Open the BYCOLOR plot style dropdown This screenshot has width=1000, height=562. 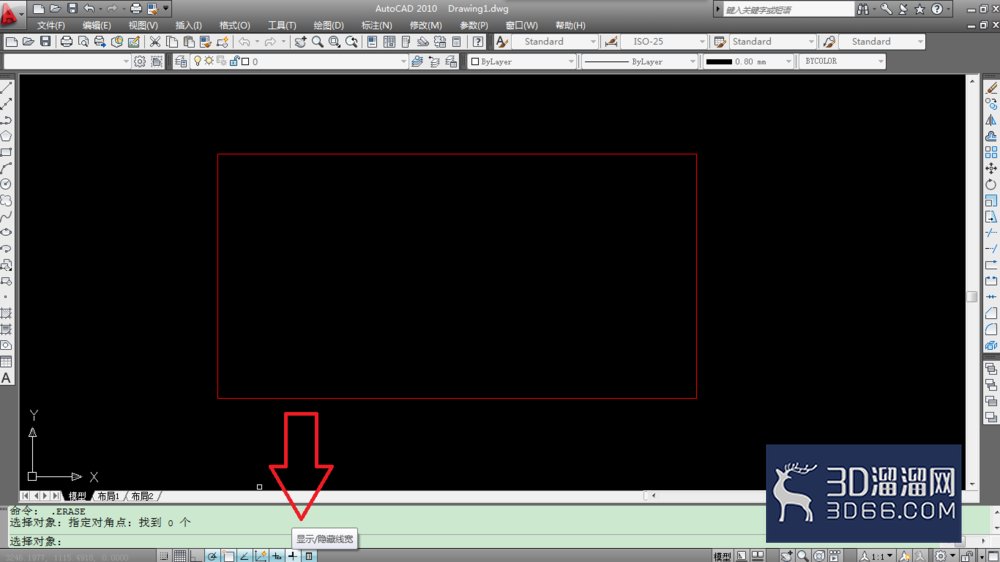tap(842, 61)
